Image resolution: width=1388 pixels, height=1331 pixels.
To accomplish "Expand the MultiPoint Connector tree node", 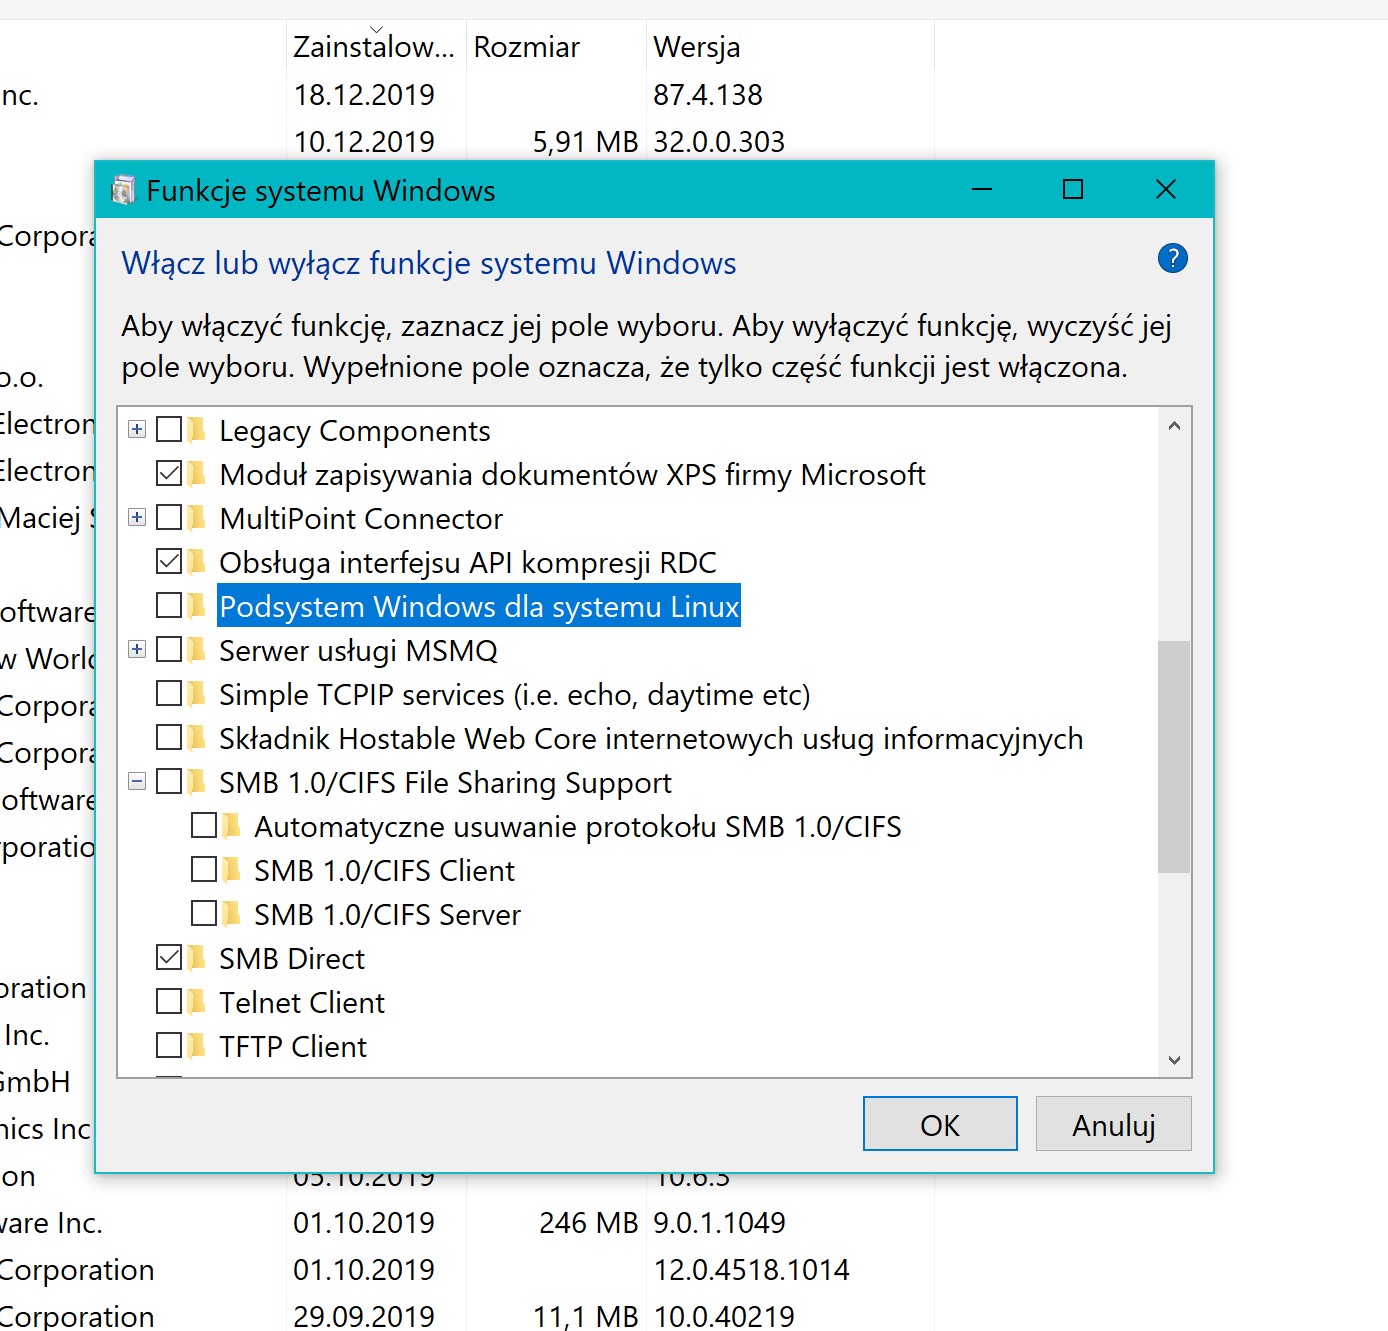I will click(137, 517).
